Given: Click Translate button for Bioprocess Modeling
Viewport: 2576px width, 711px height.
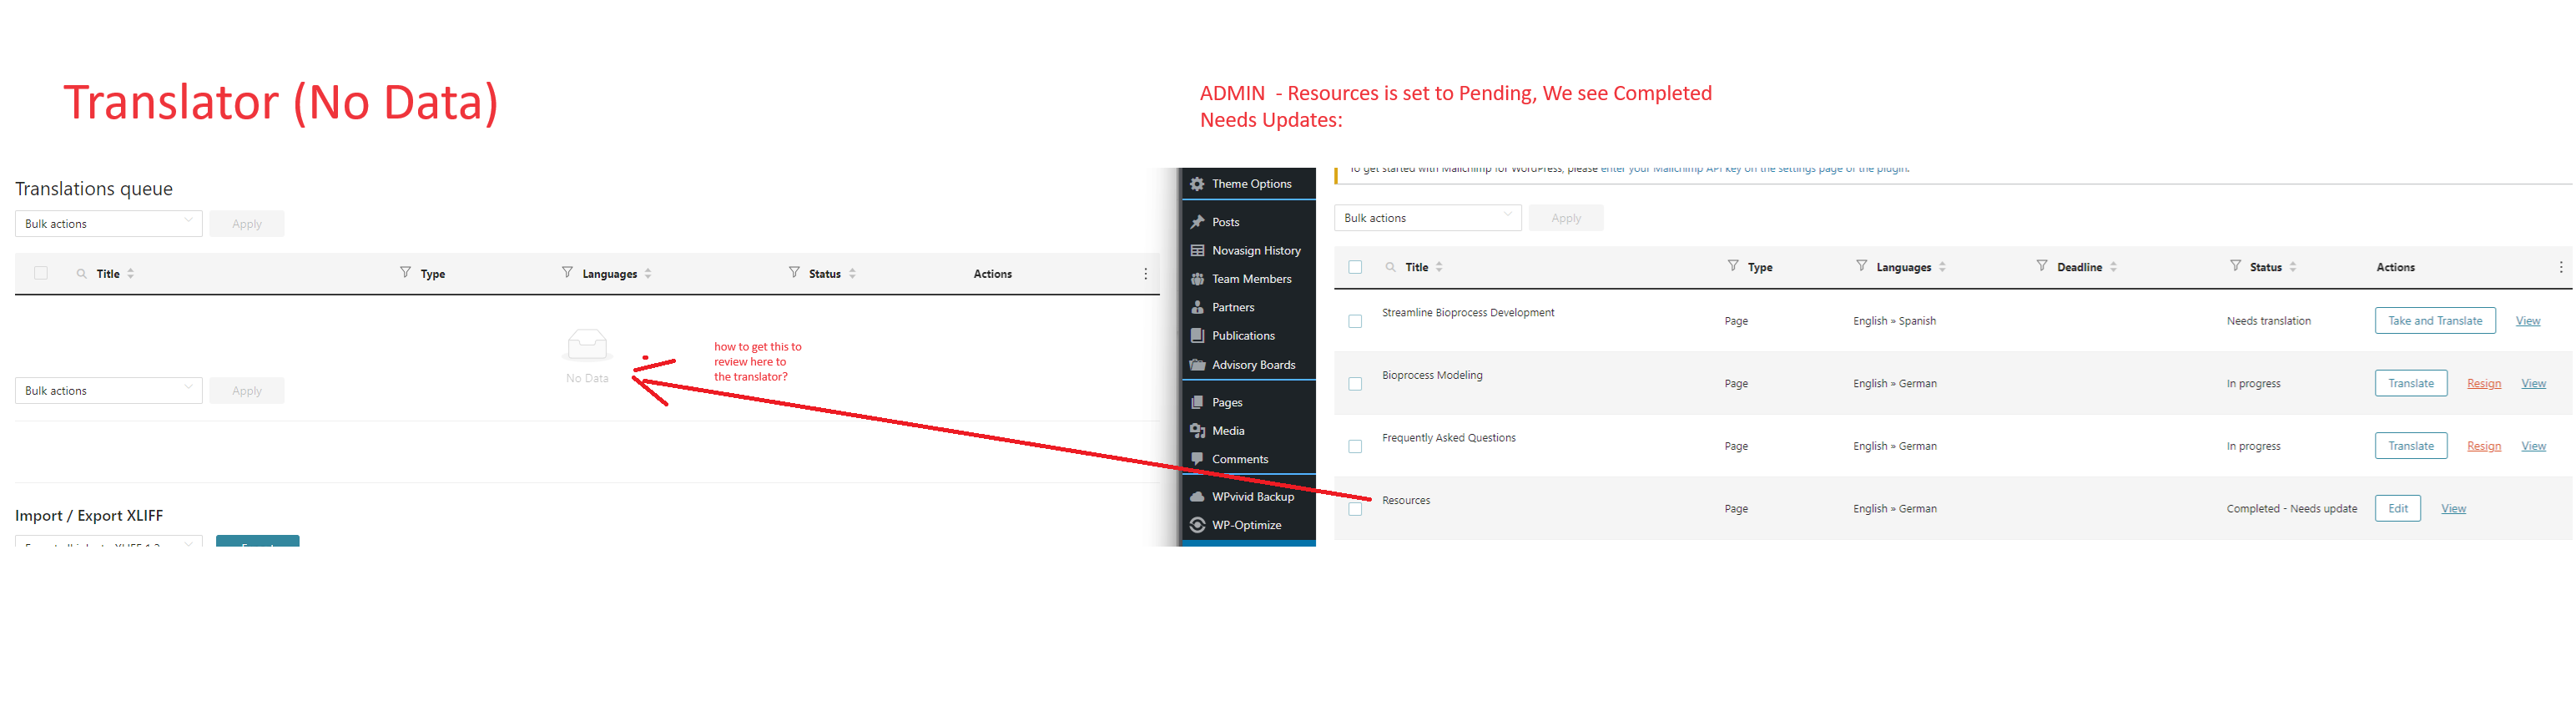Looking at the screenshot, I should pos(2411,384).
